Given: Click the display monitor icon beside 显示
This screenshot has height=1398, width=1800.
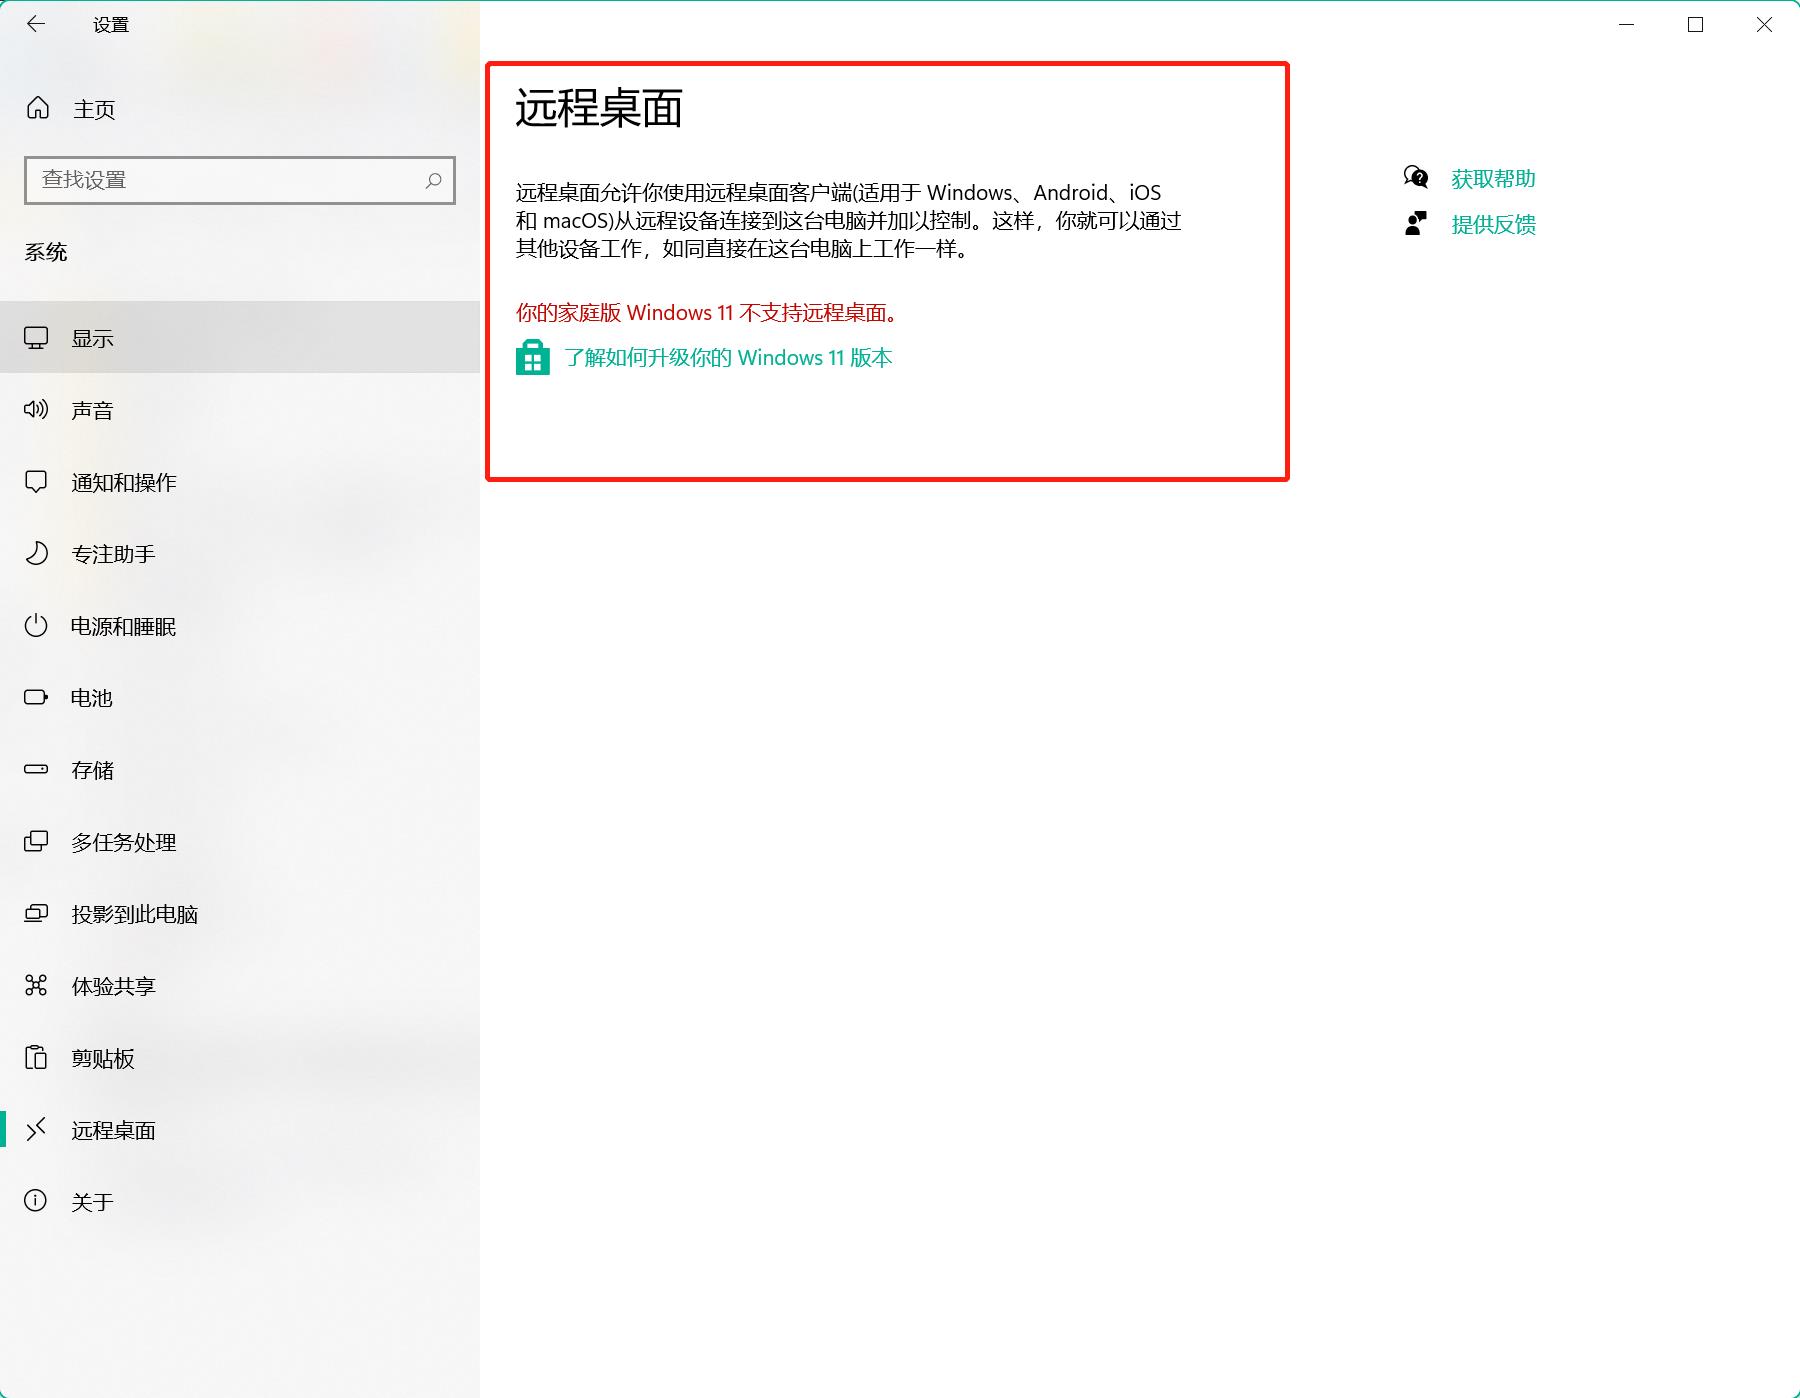Looking at the screenshot, I should tap(36, 338).
